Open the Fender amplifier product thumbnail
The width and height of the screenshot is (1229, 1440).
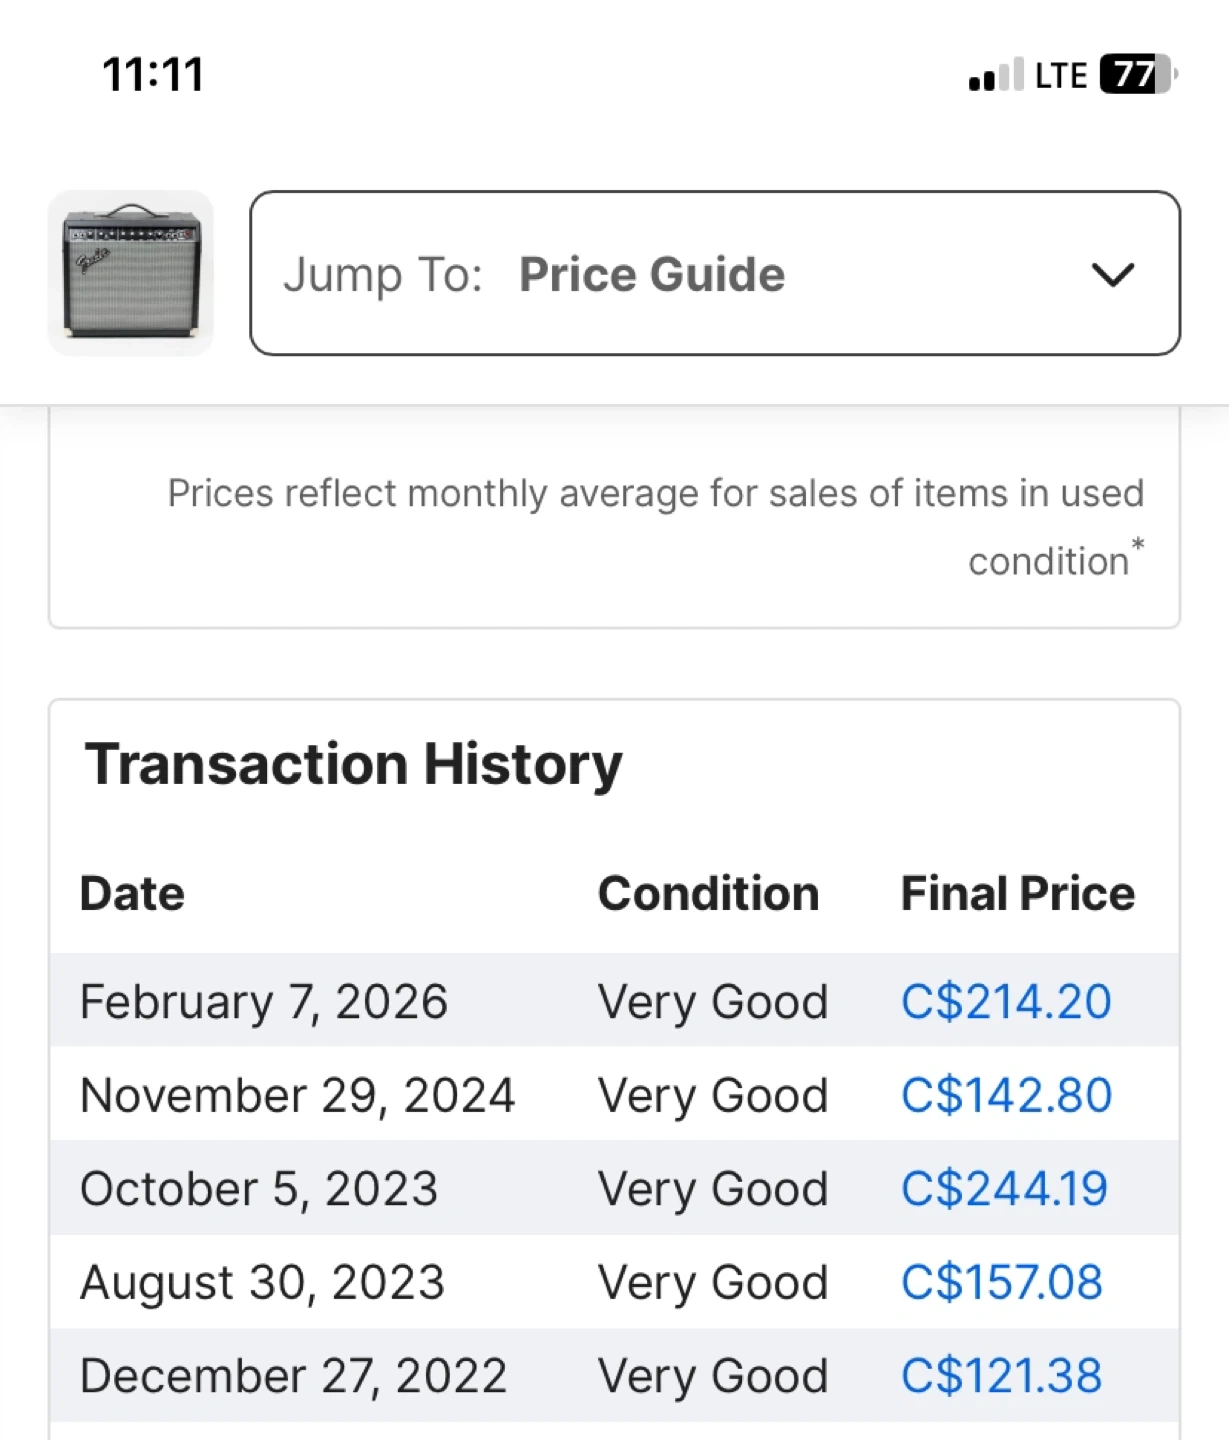click(x=131, y=273)
